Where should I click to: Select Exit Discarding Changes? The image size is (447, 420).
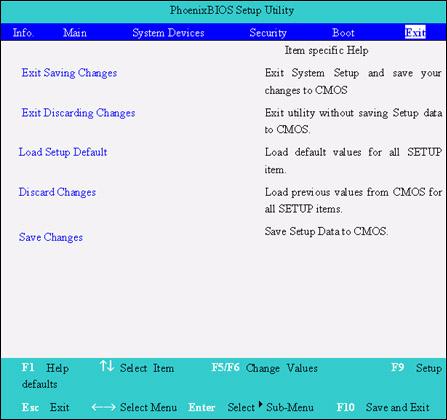coord(78,113)
